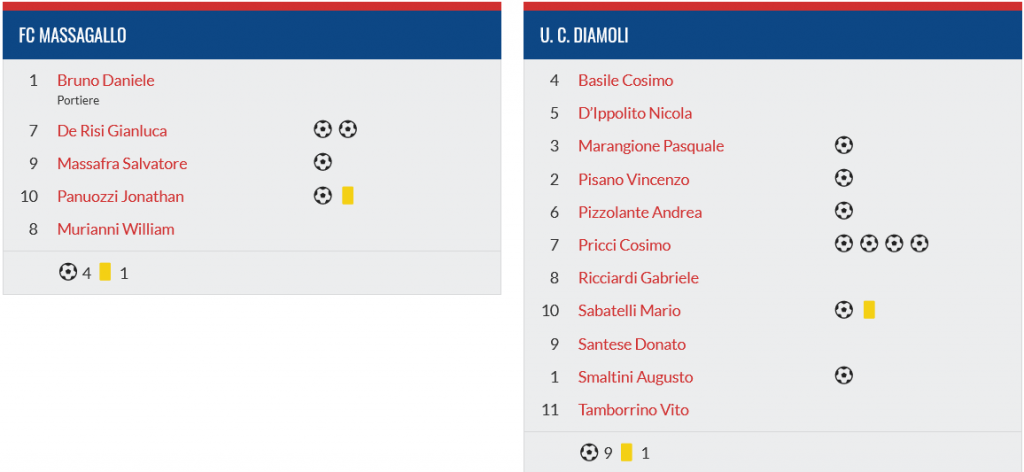The image size is (1024, 472).
Task: Click Smaltini Augusto's goal ball icon
Action: point(844,375)
